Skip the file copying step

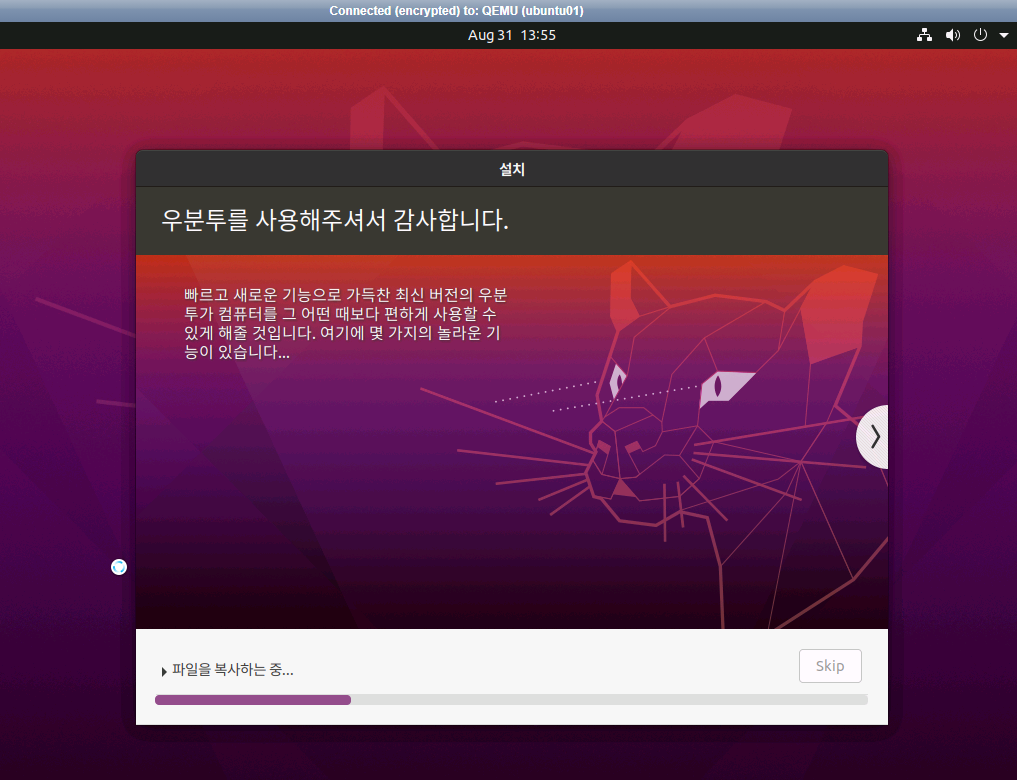pyautogui.click(x=830, y=666)
